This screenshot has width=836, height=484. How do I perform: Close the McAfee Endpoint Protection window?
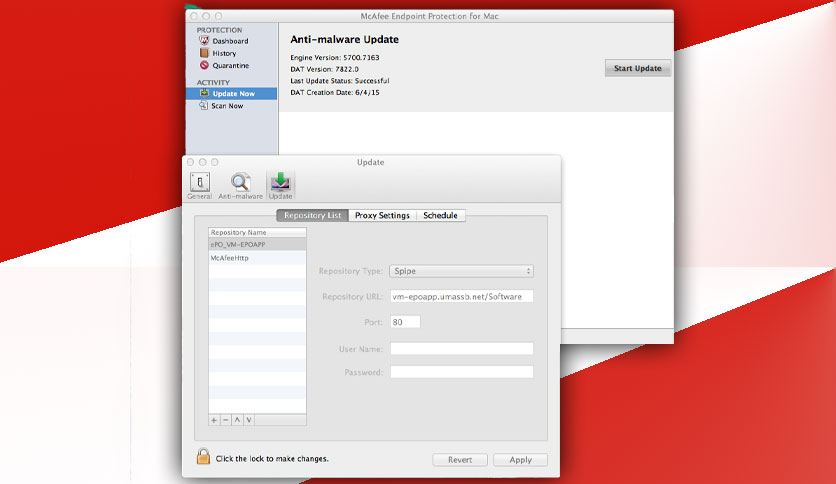pyautogui.click(x=194, y=17)
